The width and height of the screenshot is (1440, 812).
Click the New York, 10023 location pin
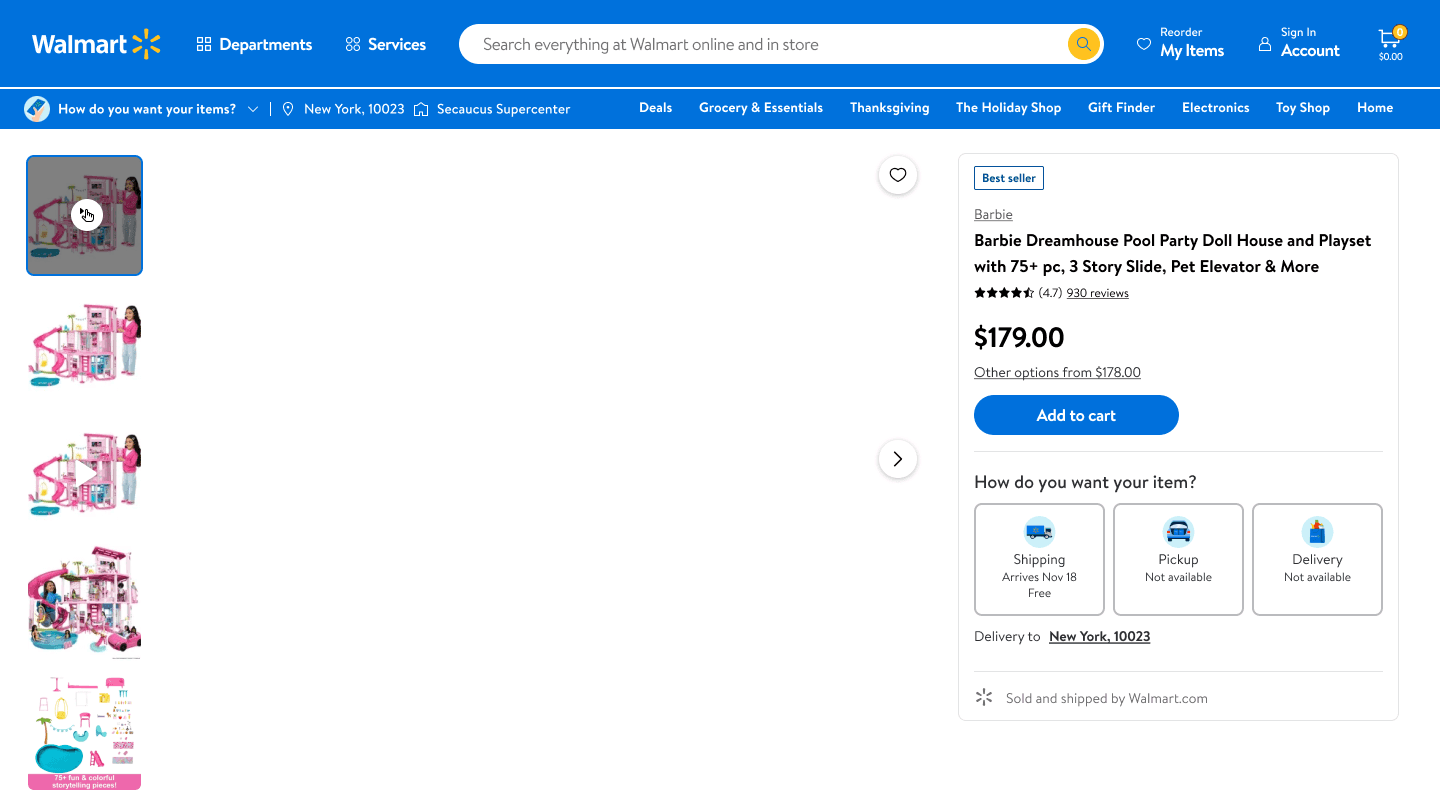(x=288, y=109)
